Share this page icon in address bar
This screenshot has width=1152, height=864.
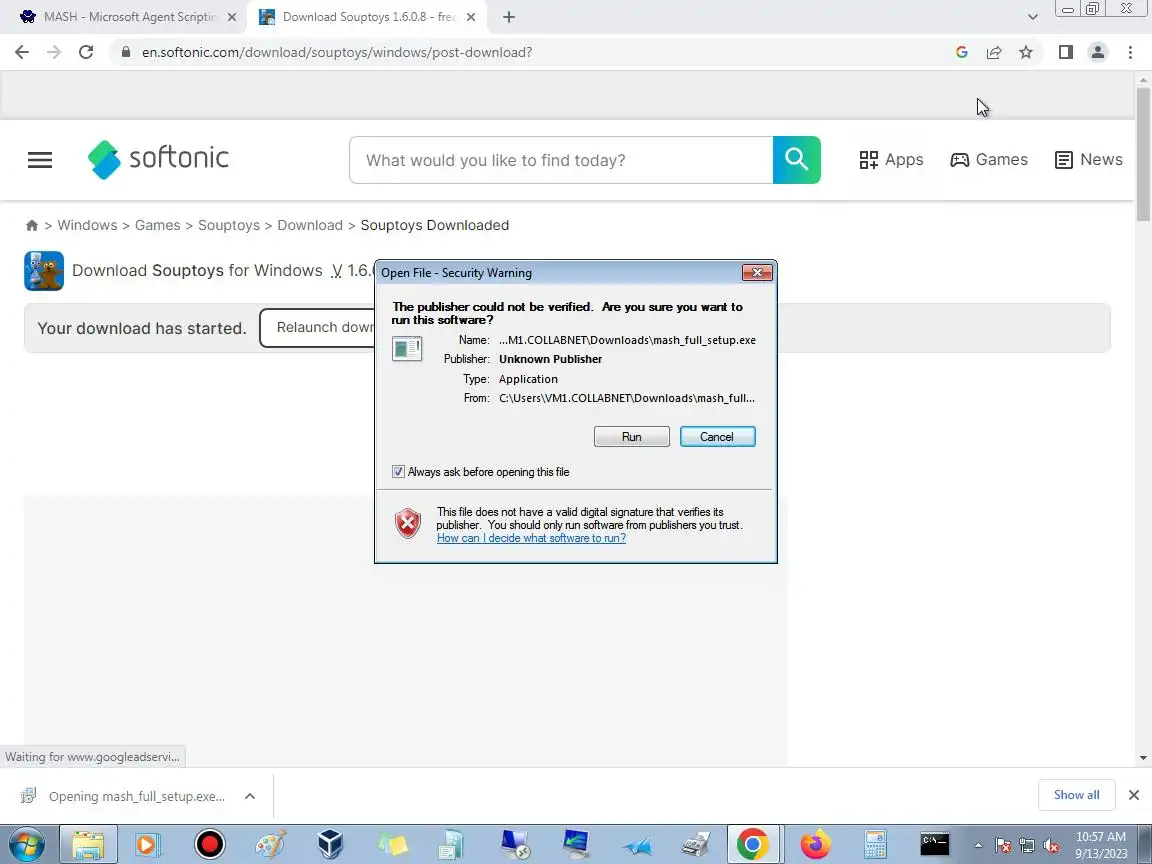pyautogui.click(x=993, y=52)
